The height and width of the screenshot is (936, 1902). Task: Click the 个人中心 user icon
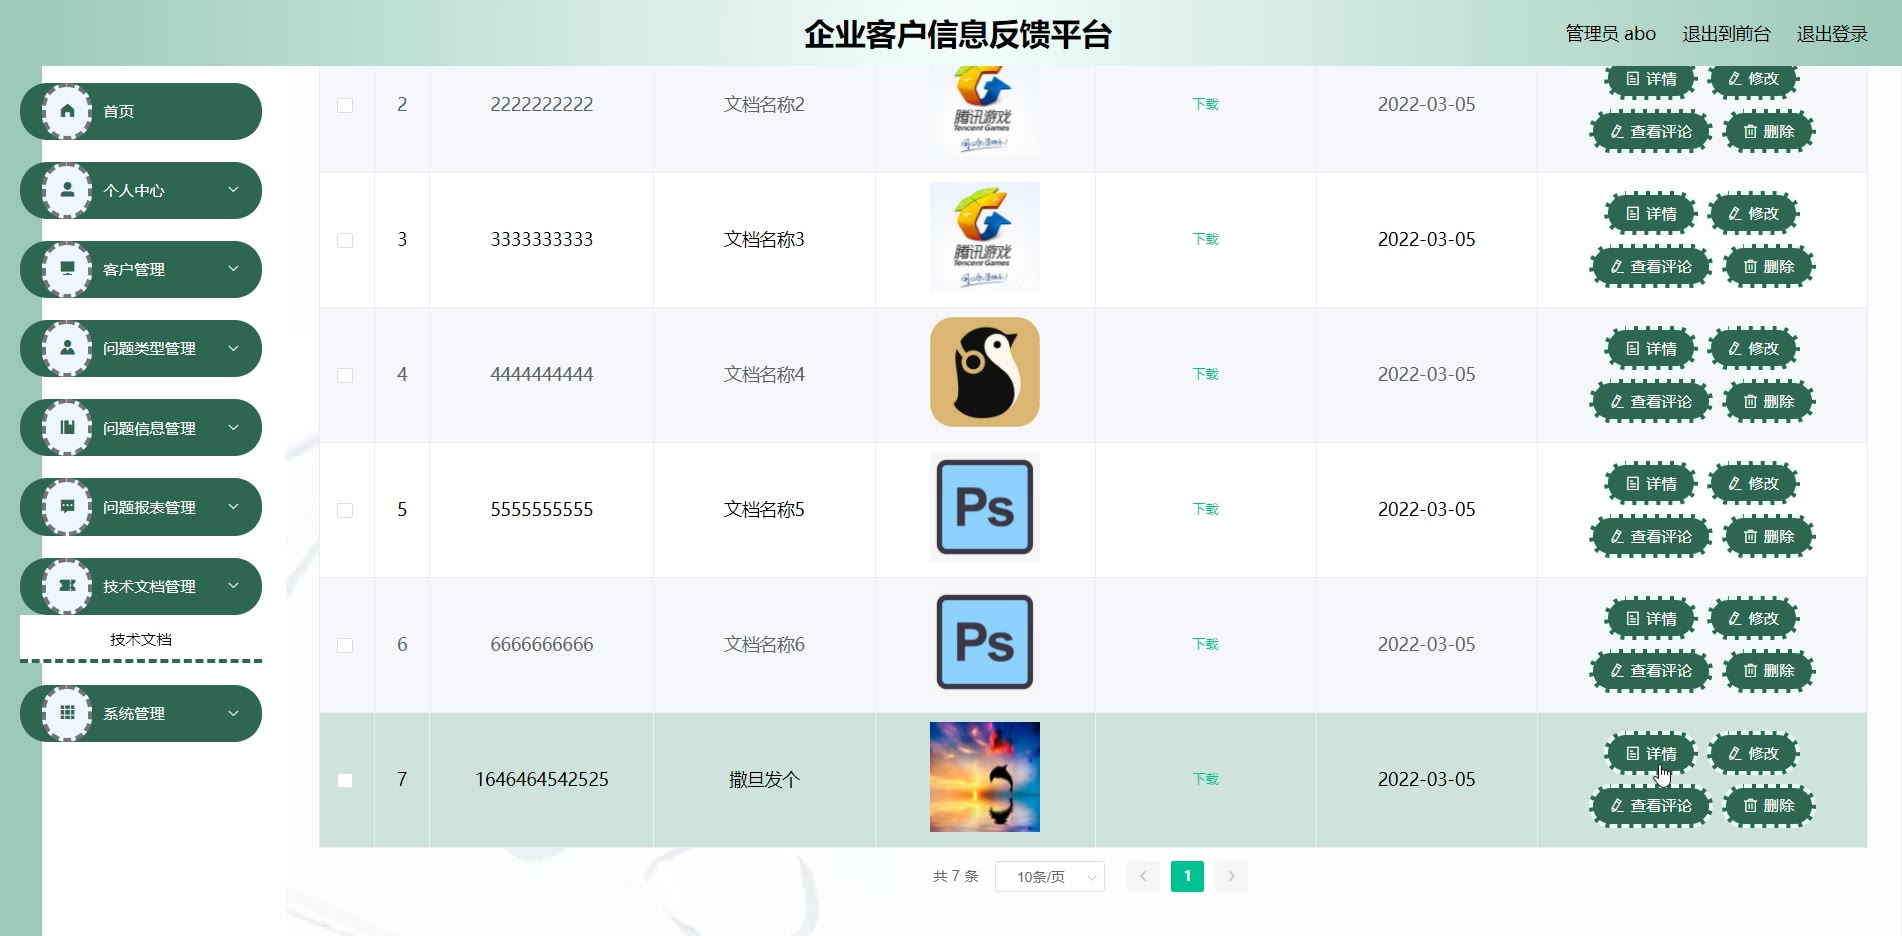67,190
